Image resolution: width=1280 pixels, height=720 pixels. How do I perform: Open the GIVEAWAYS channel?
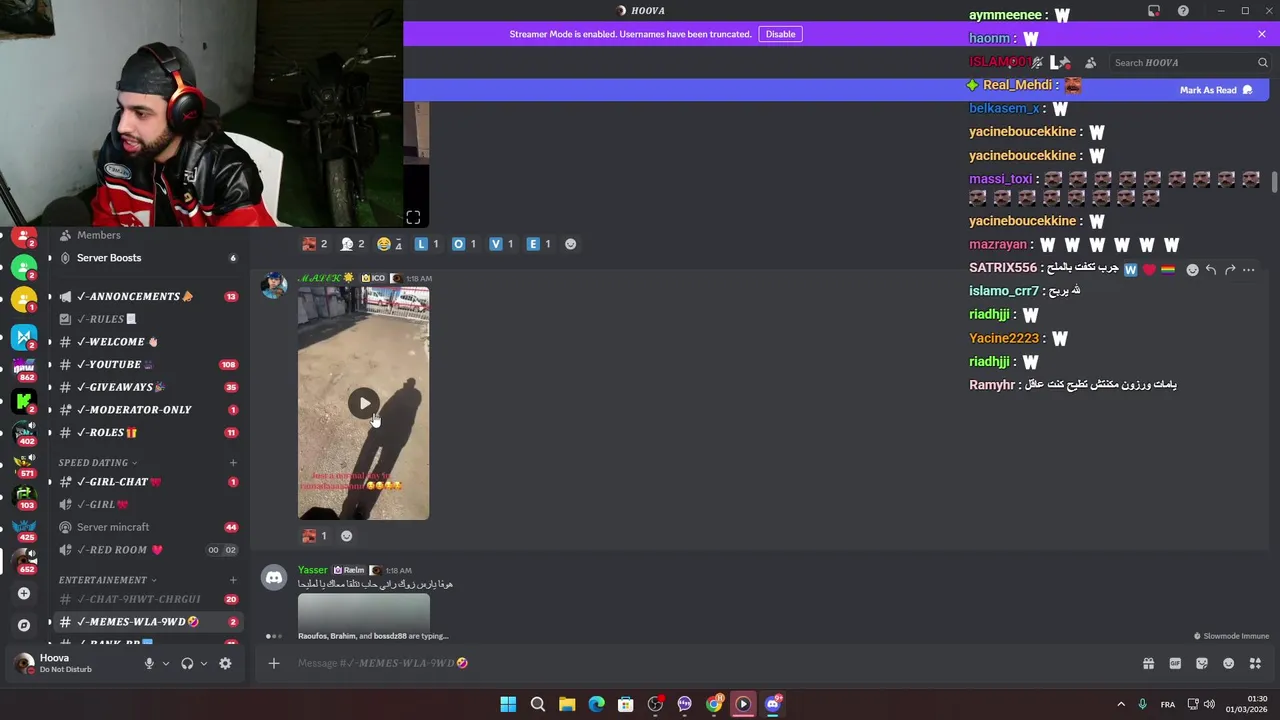click(x=145, y=387)
